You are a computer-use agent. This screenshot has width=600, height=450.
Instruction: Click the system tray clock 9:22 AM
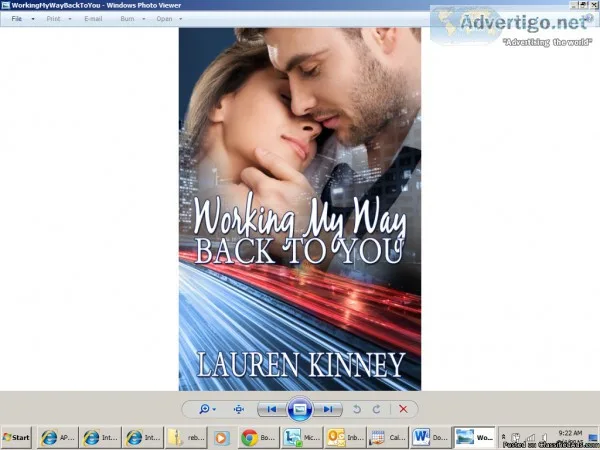click(x=570, y=433)
